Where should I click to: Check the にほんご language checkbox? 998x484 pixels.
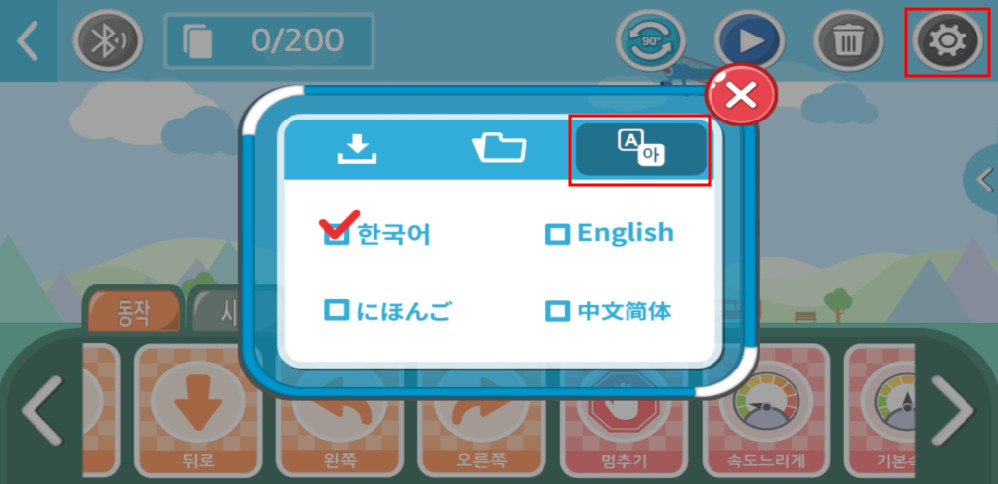click(x=337, y=311)
